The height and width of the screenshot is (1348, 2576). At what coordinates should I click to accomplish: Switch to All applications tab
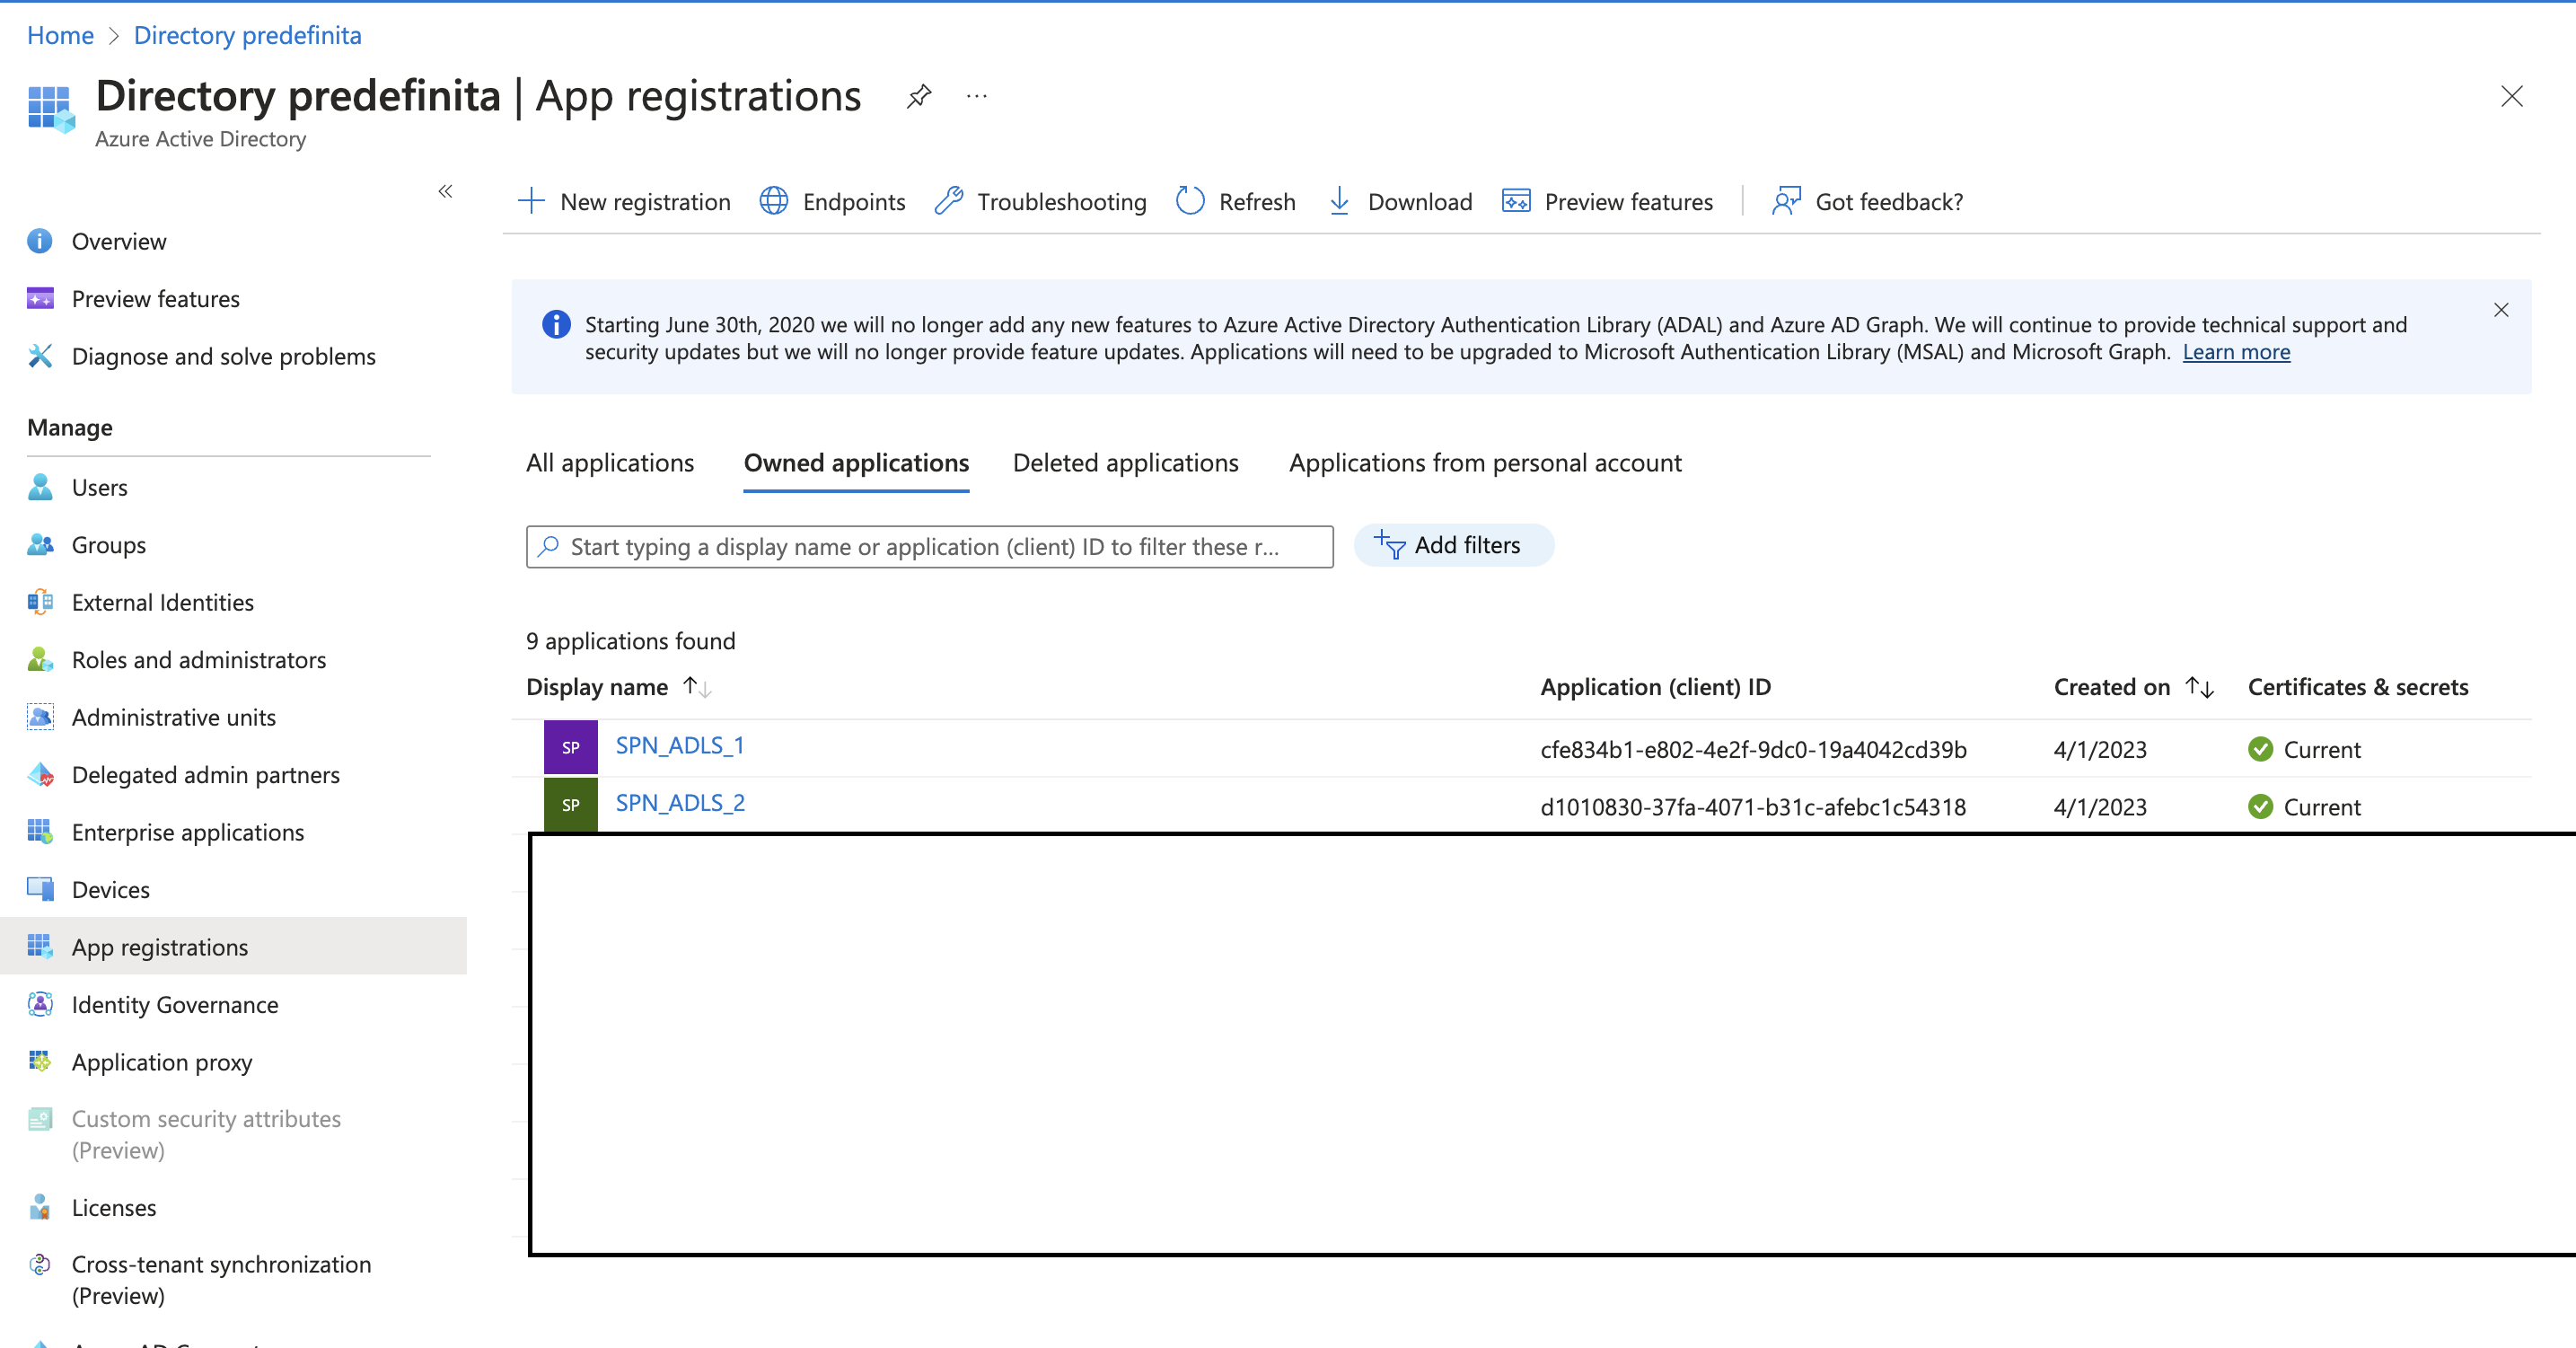click(609, 463)
